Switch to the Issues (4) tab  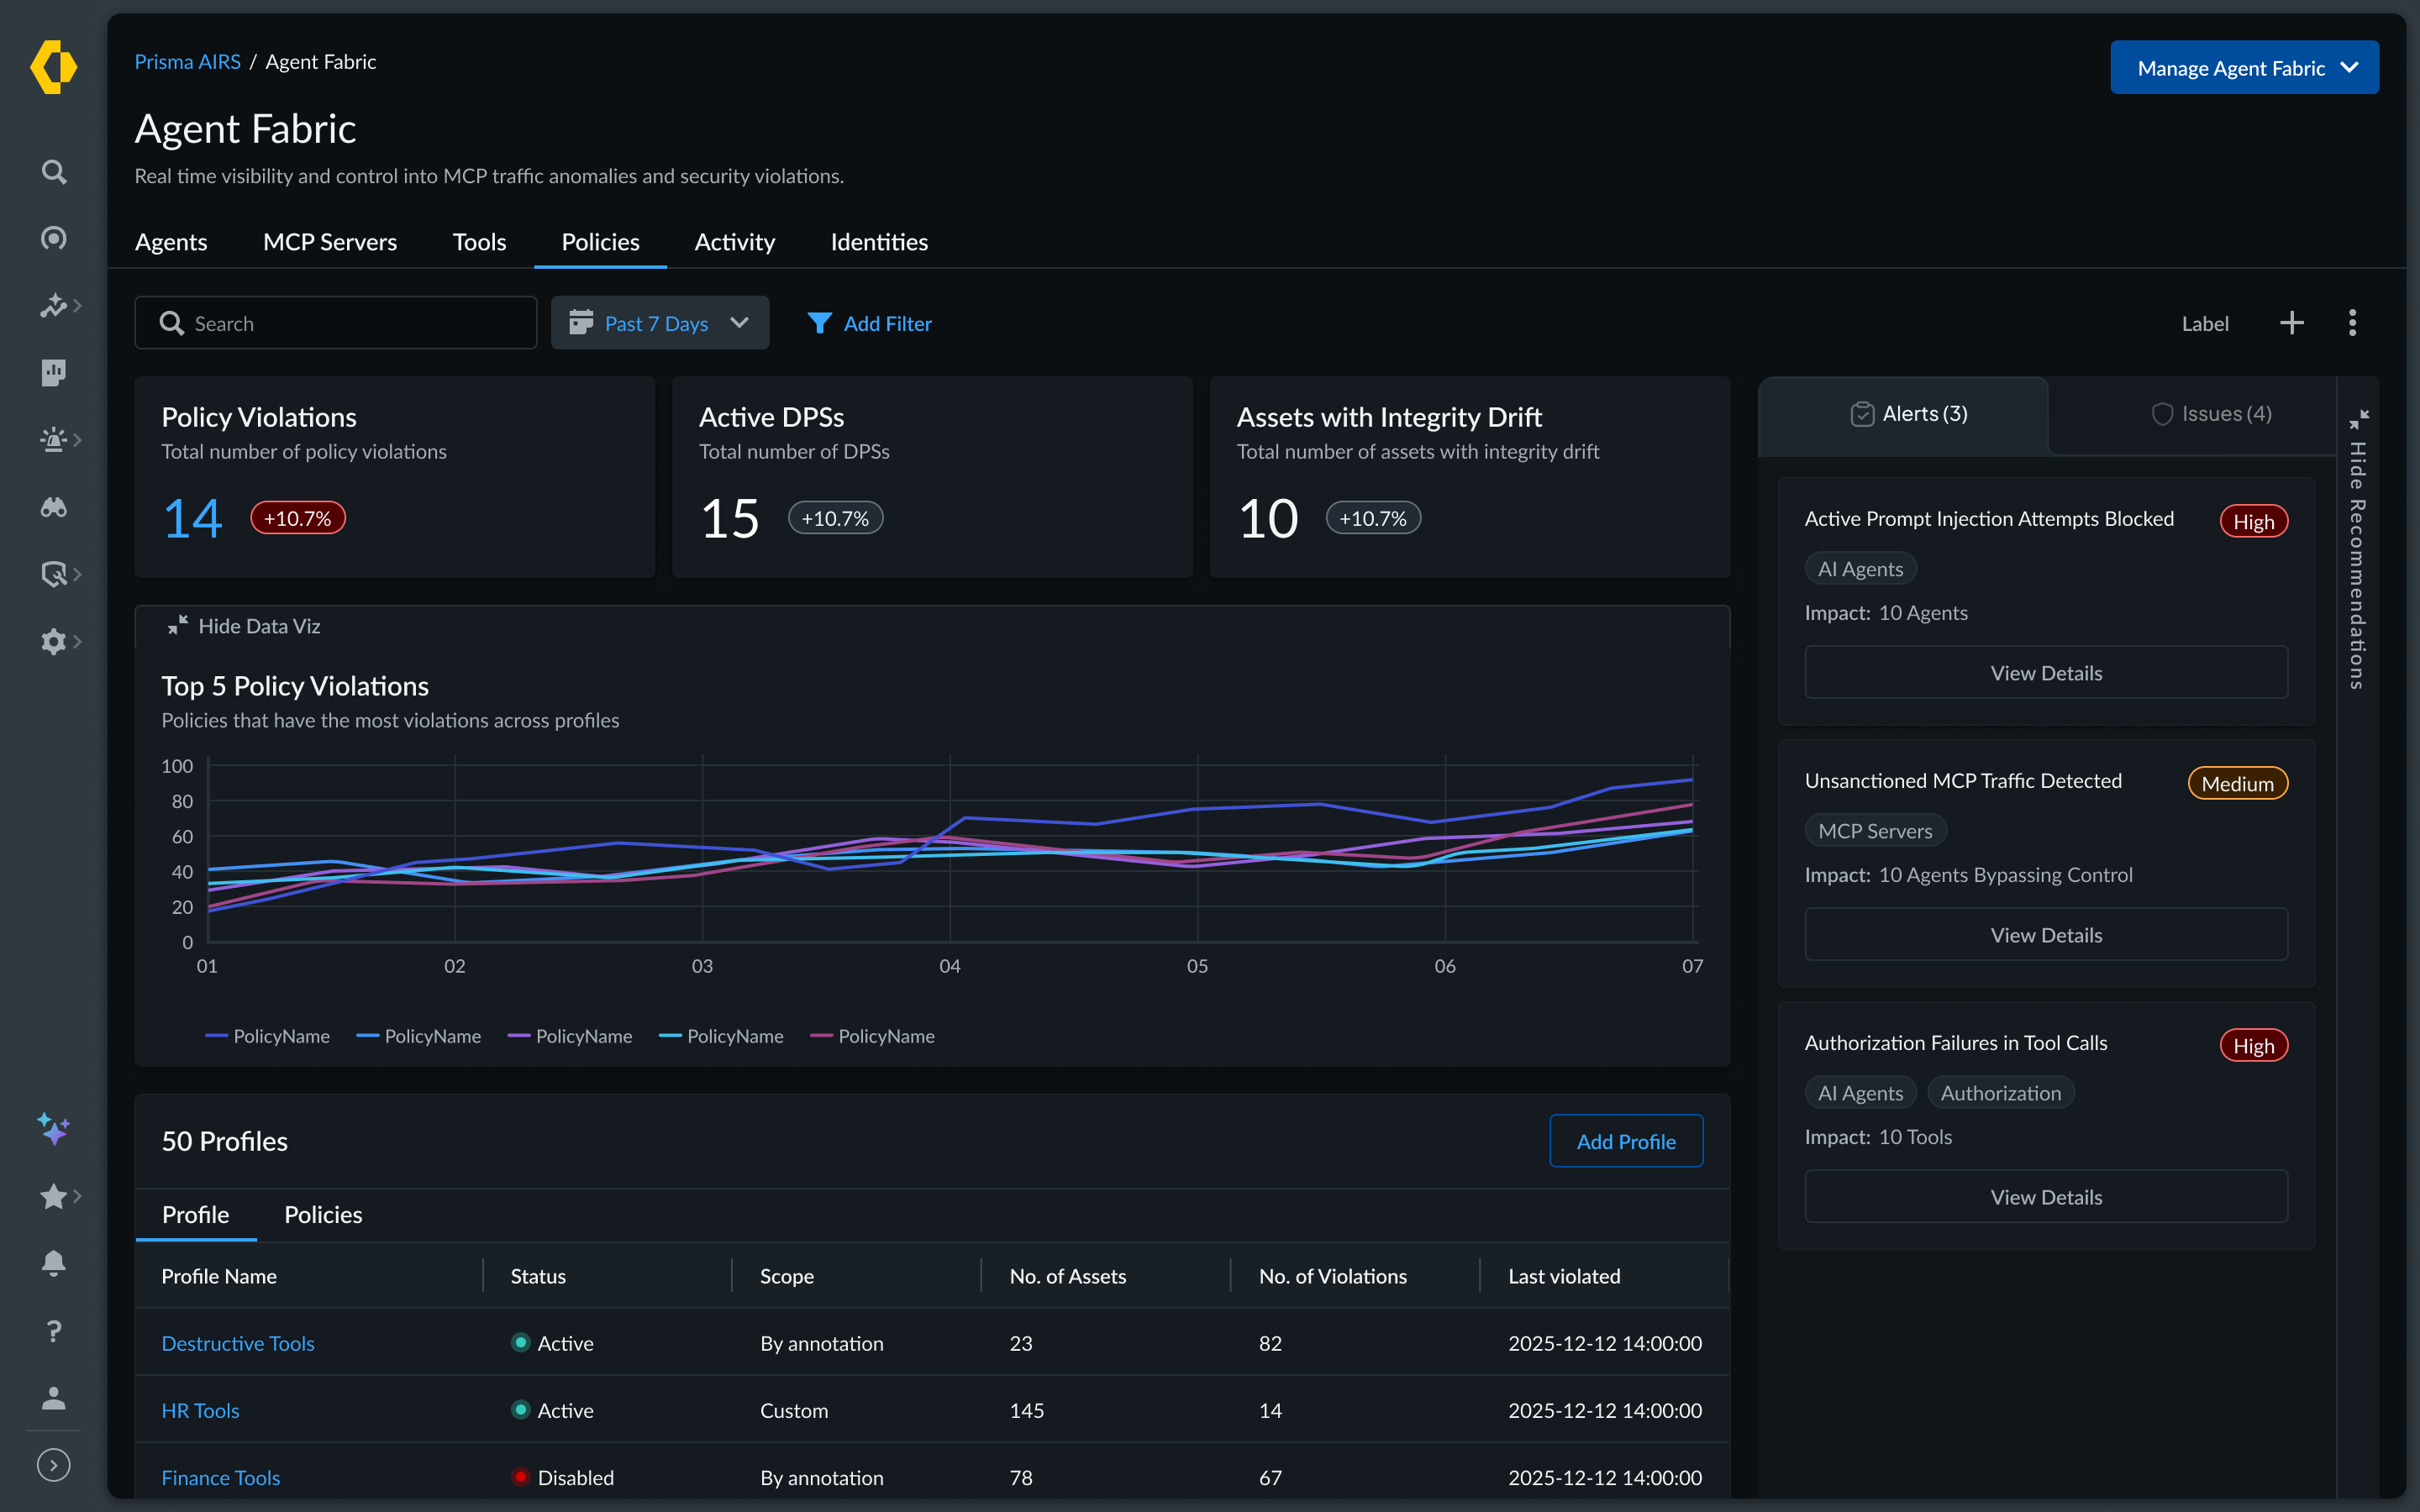[x=2211, y=414]
